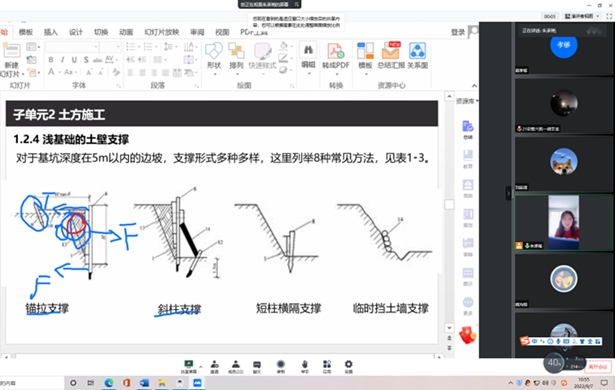Open the 形状 shapes gallery
Screen dimensions: 615x390
pos(214,56)
